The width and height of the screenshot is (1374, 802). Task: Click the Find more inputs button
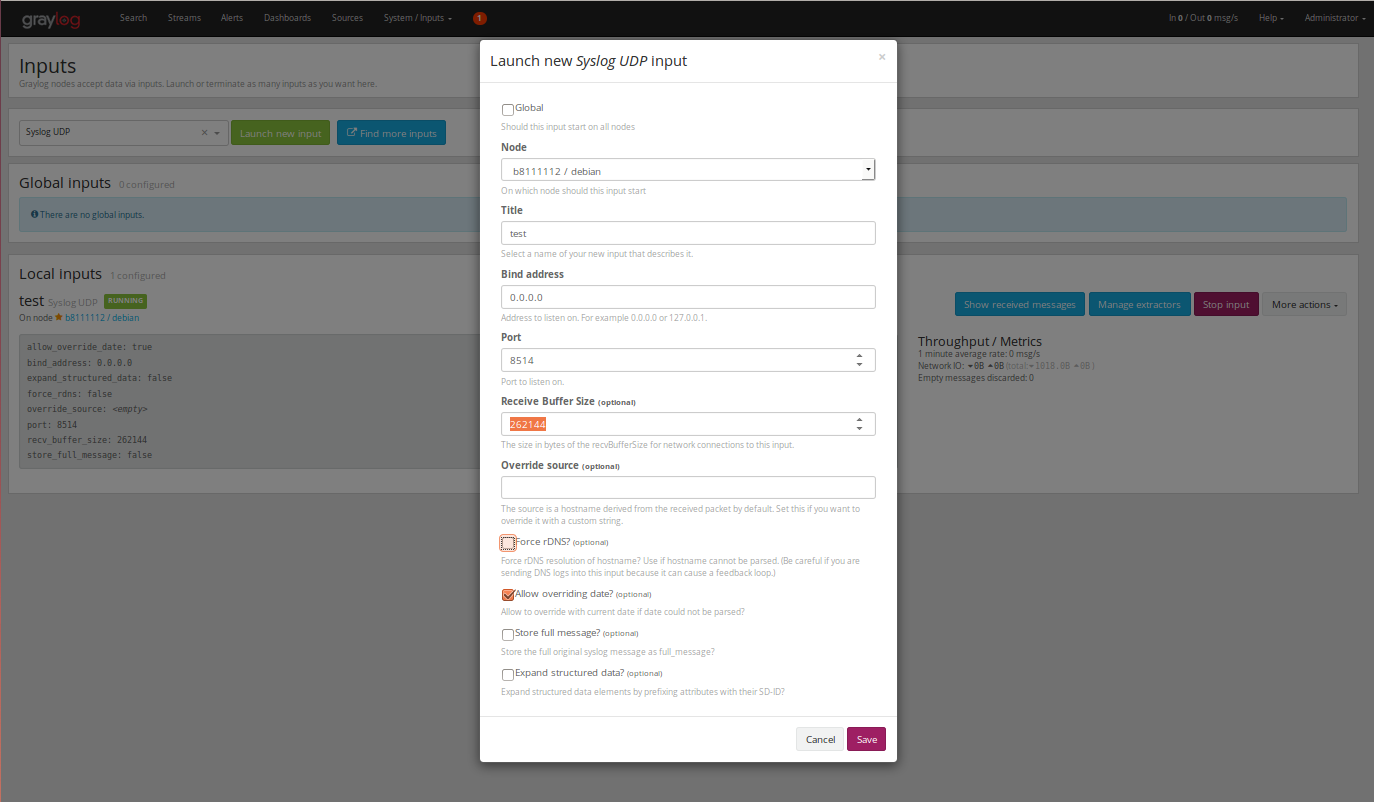[x=391, y=133]
